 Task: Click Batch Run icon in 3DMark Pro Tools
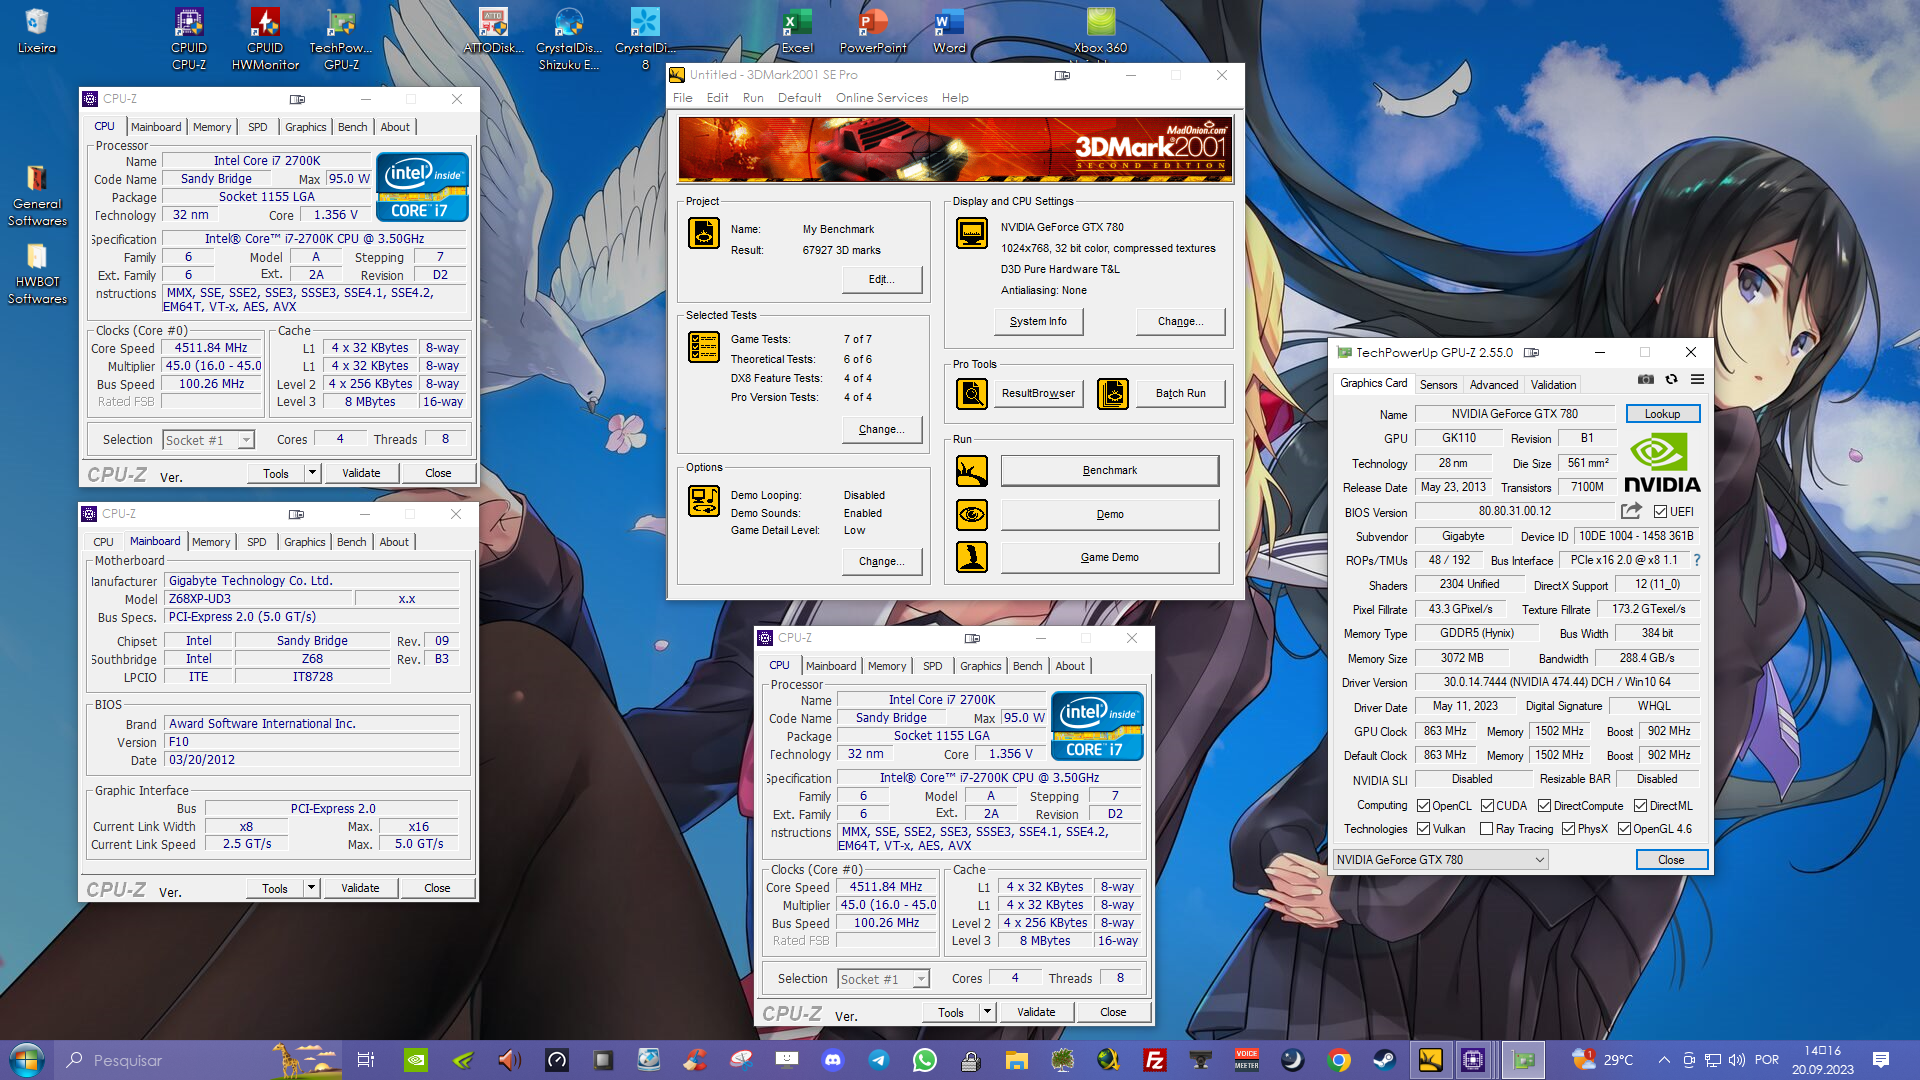1113,394
